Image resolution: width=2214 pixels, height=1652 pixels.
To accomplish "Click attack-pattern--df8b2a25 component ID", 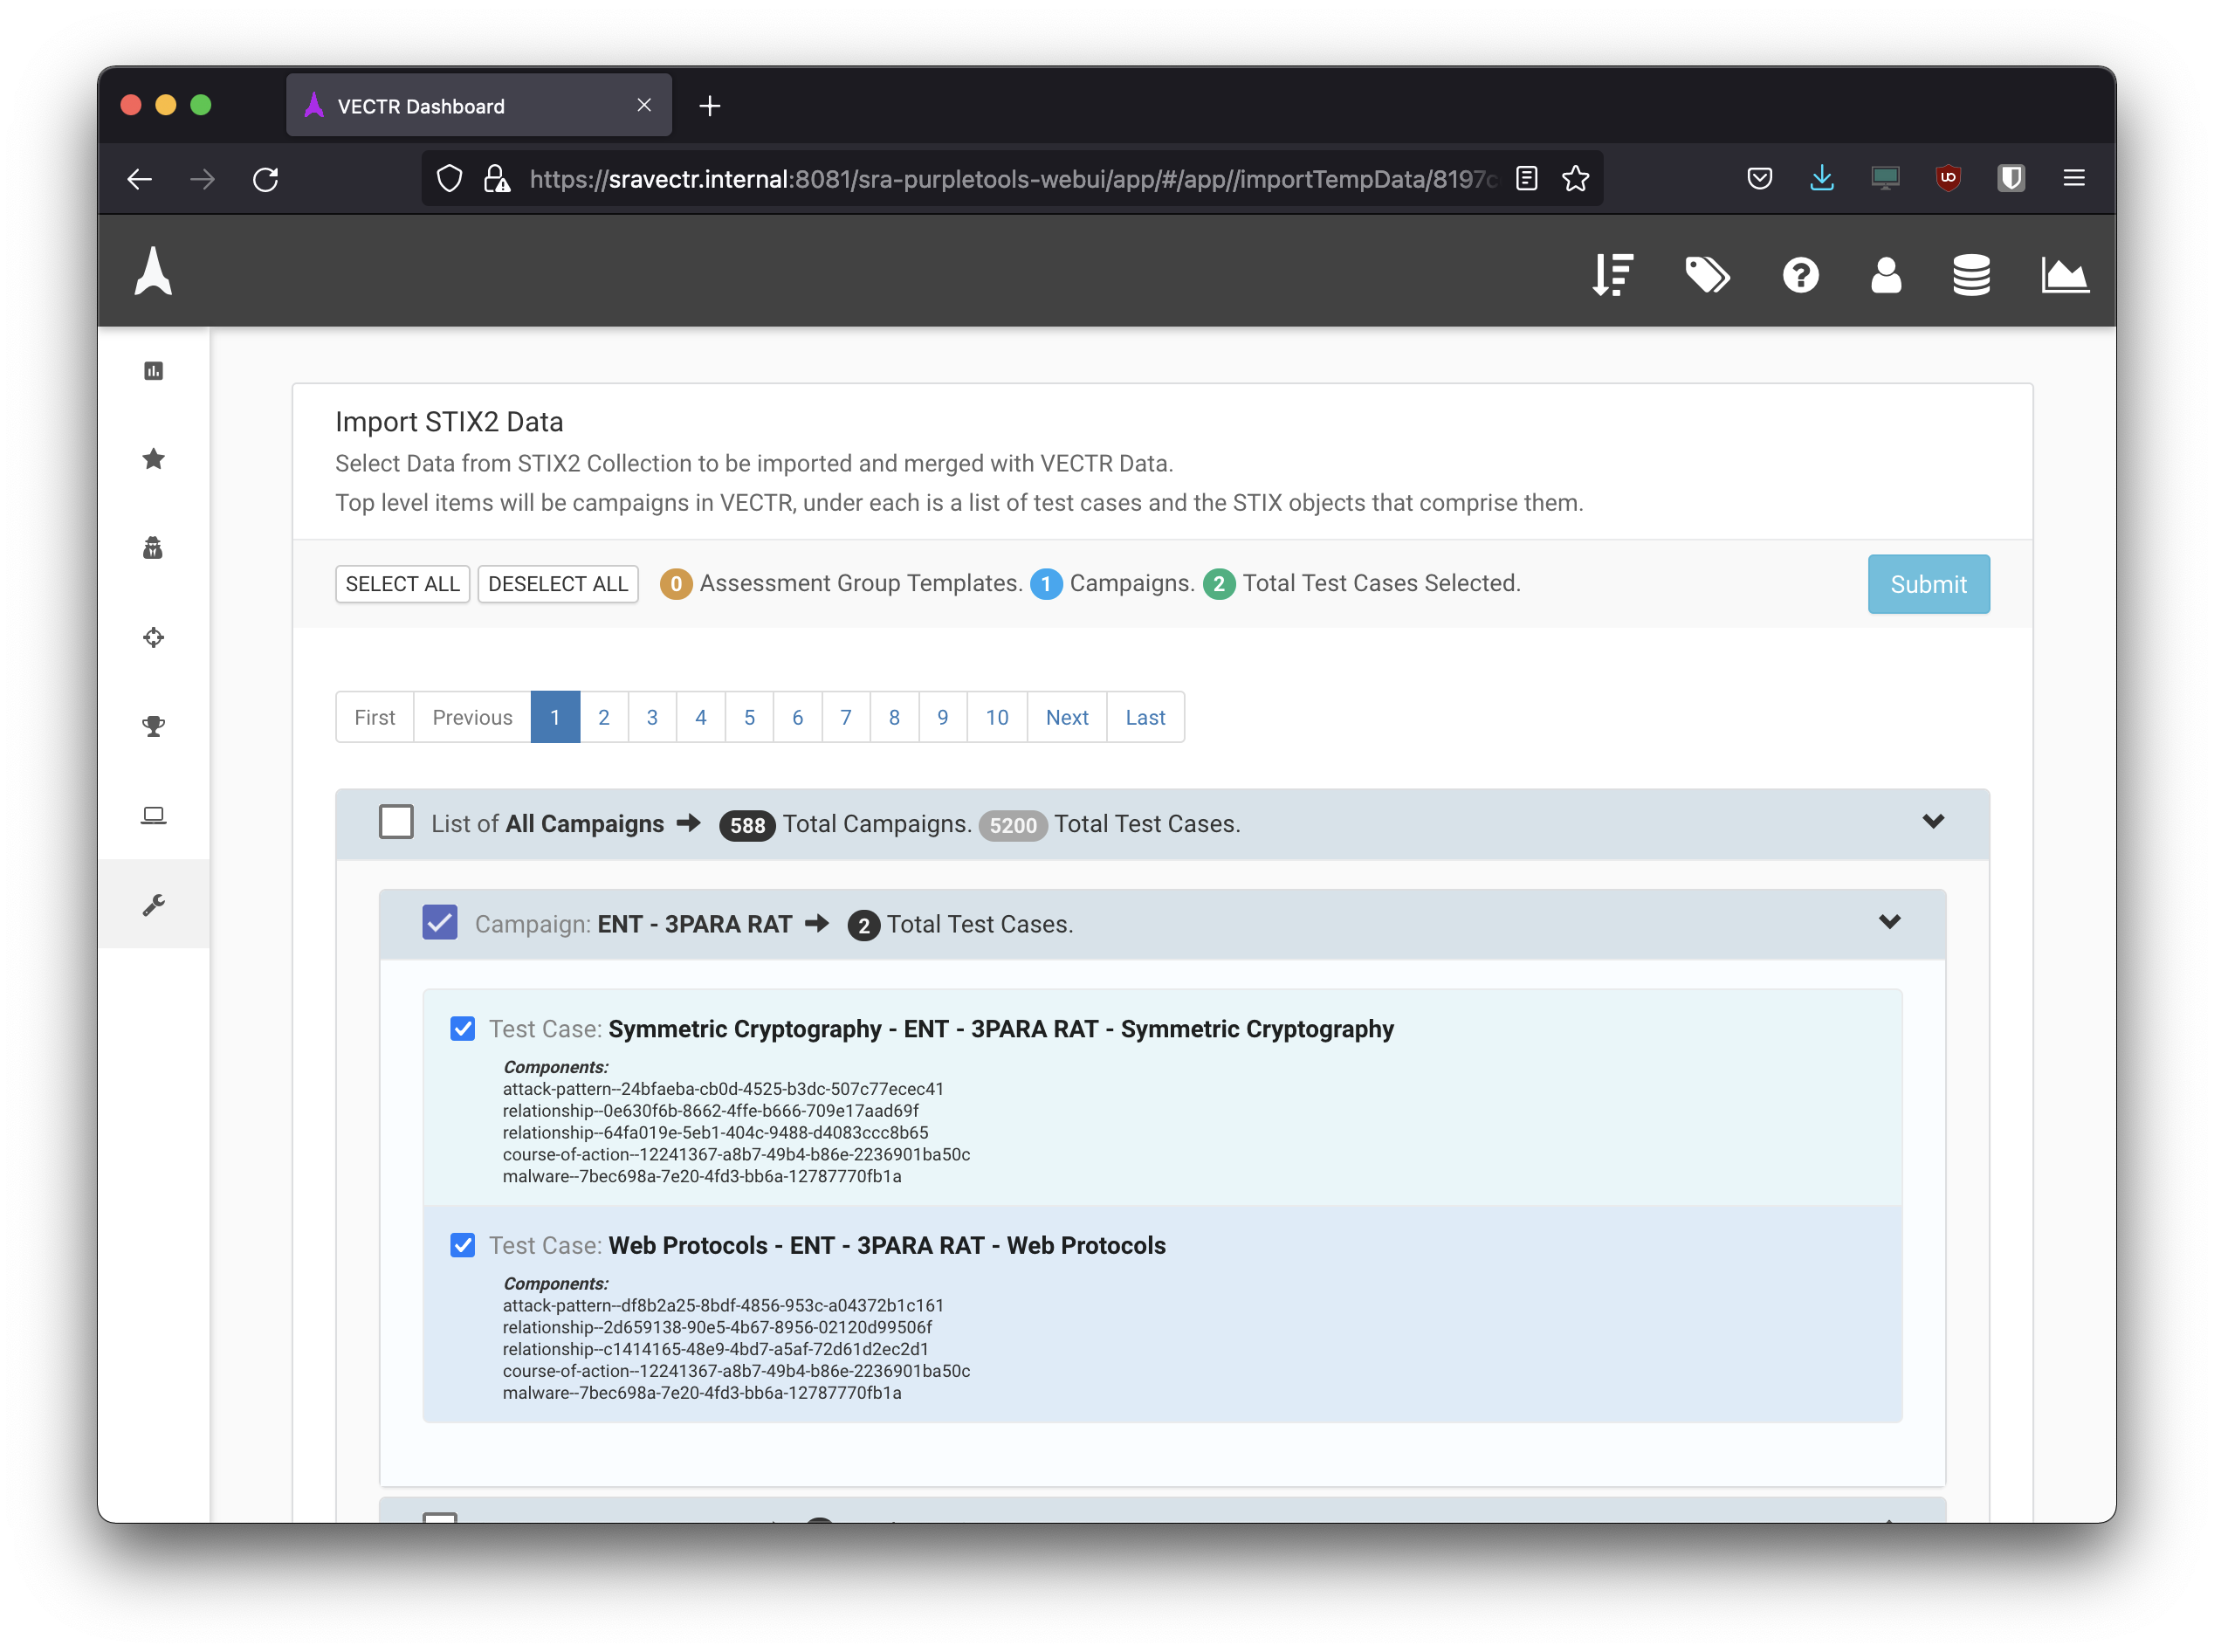I will click(723, 1305).
